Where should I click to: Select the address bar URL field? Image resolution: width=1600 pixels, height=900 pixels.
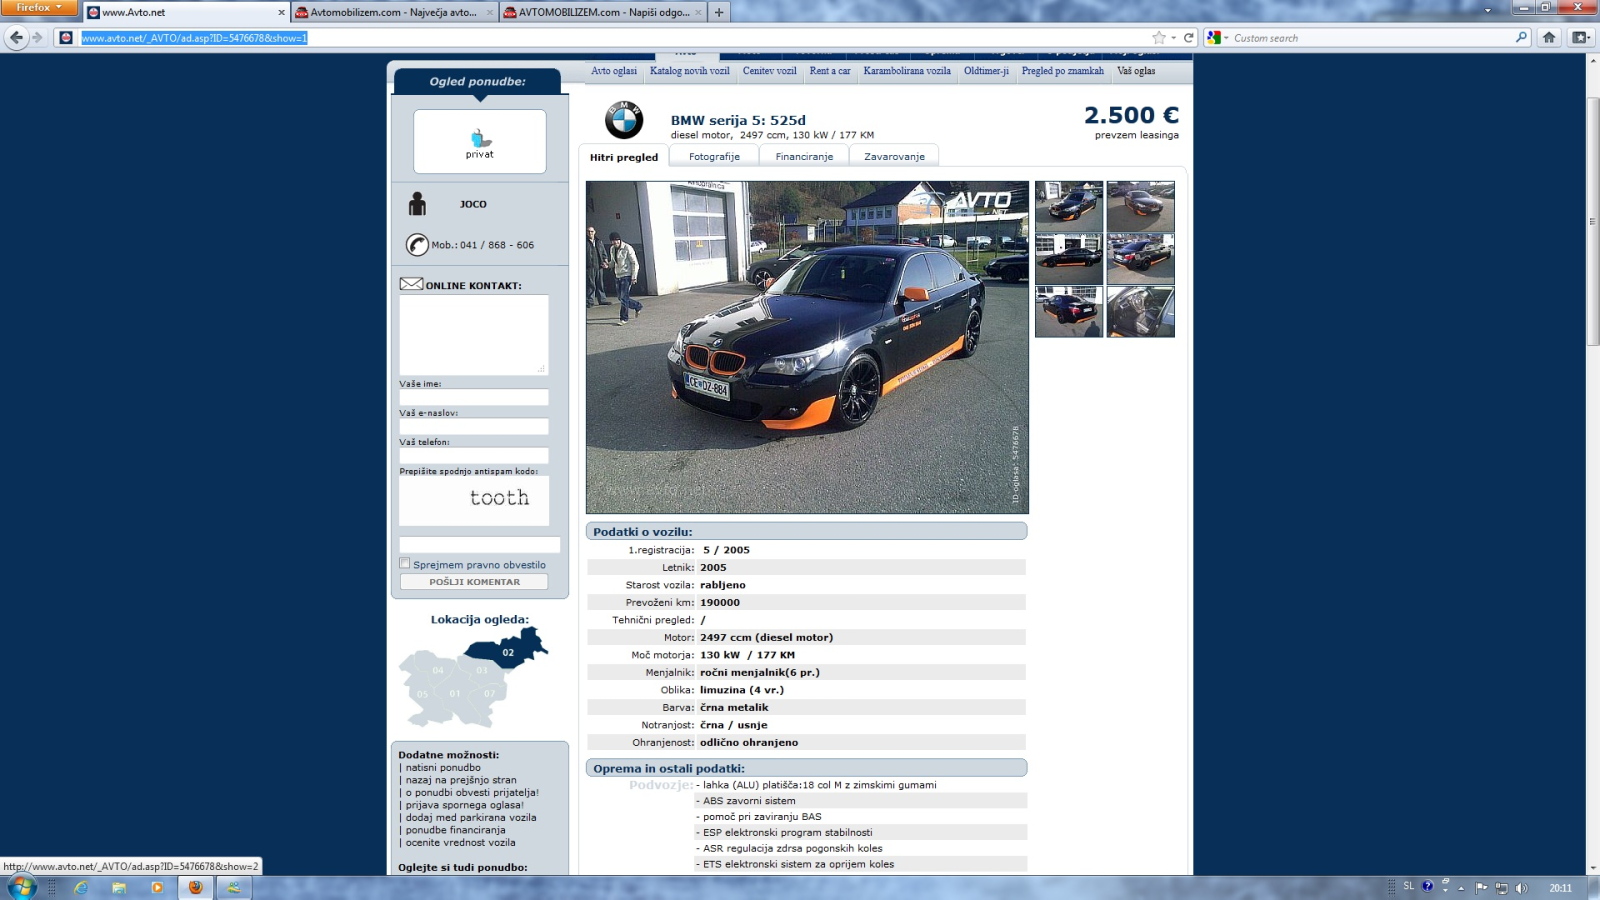(x=610, y=38)
